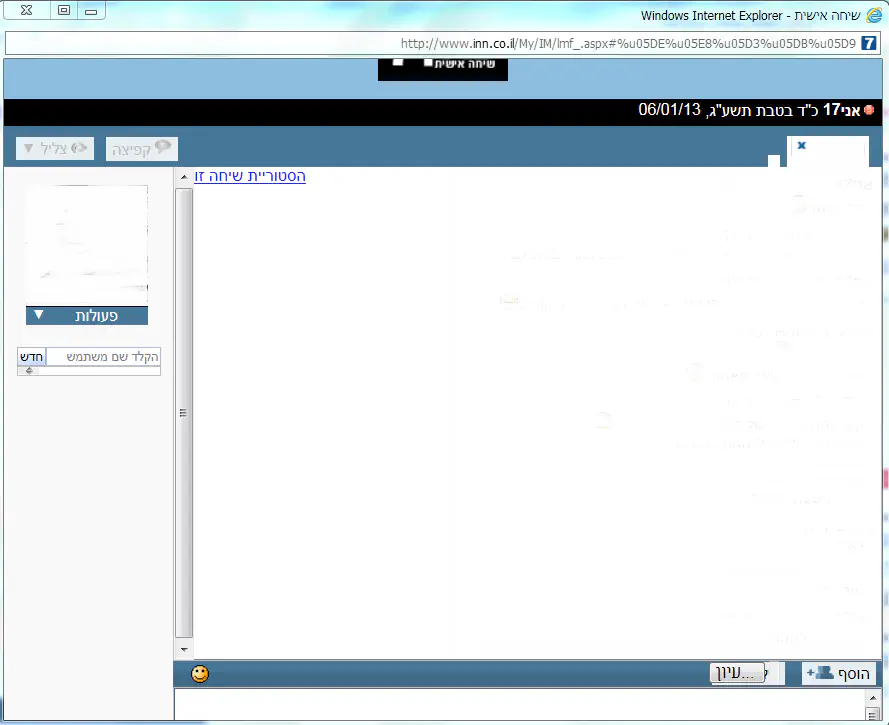
Task: Open the הסטוריית שיחה זו link
Action: [x=250, y=176]
